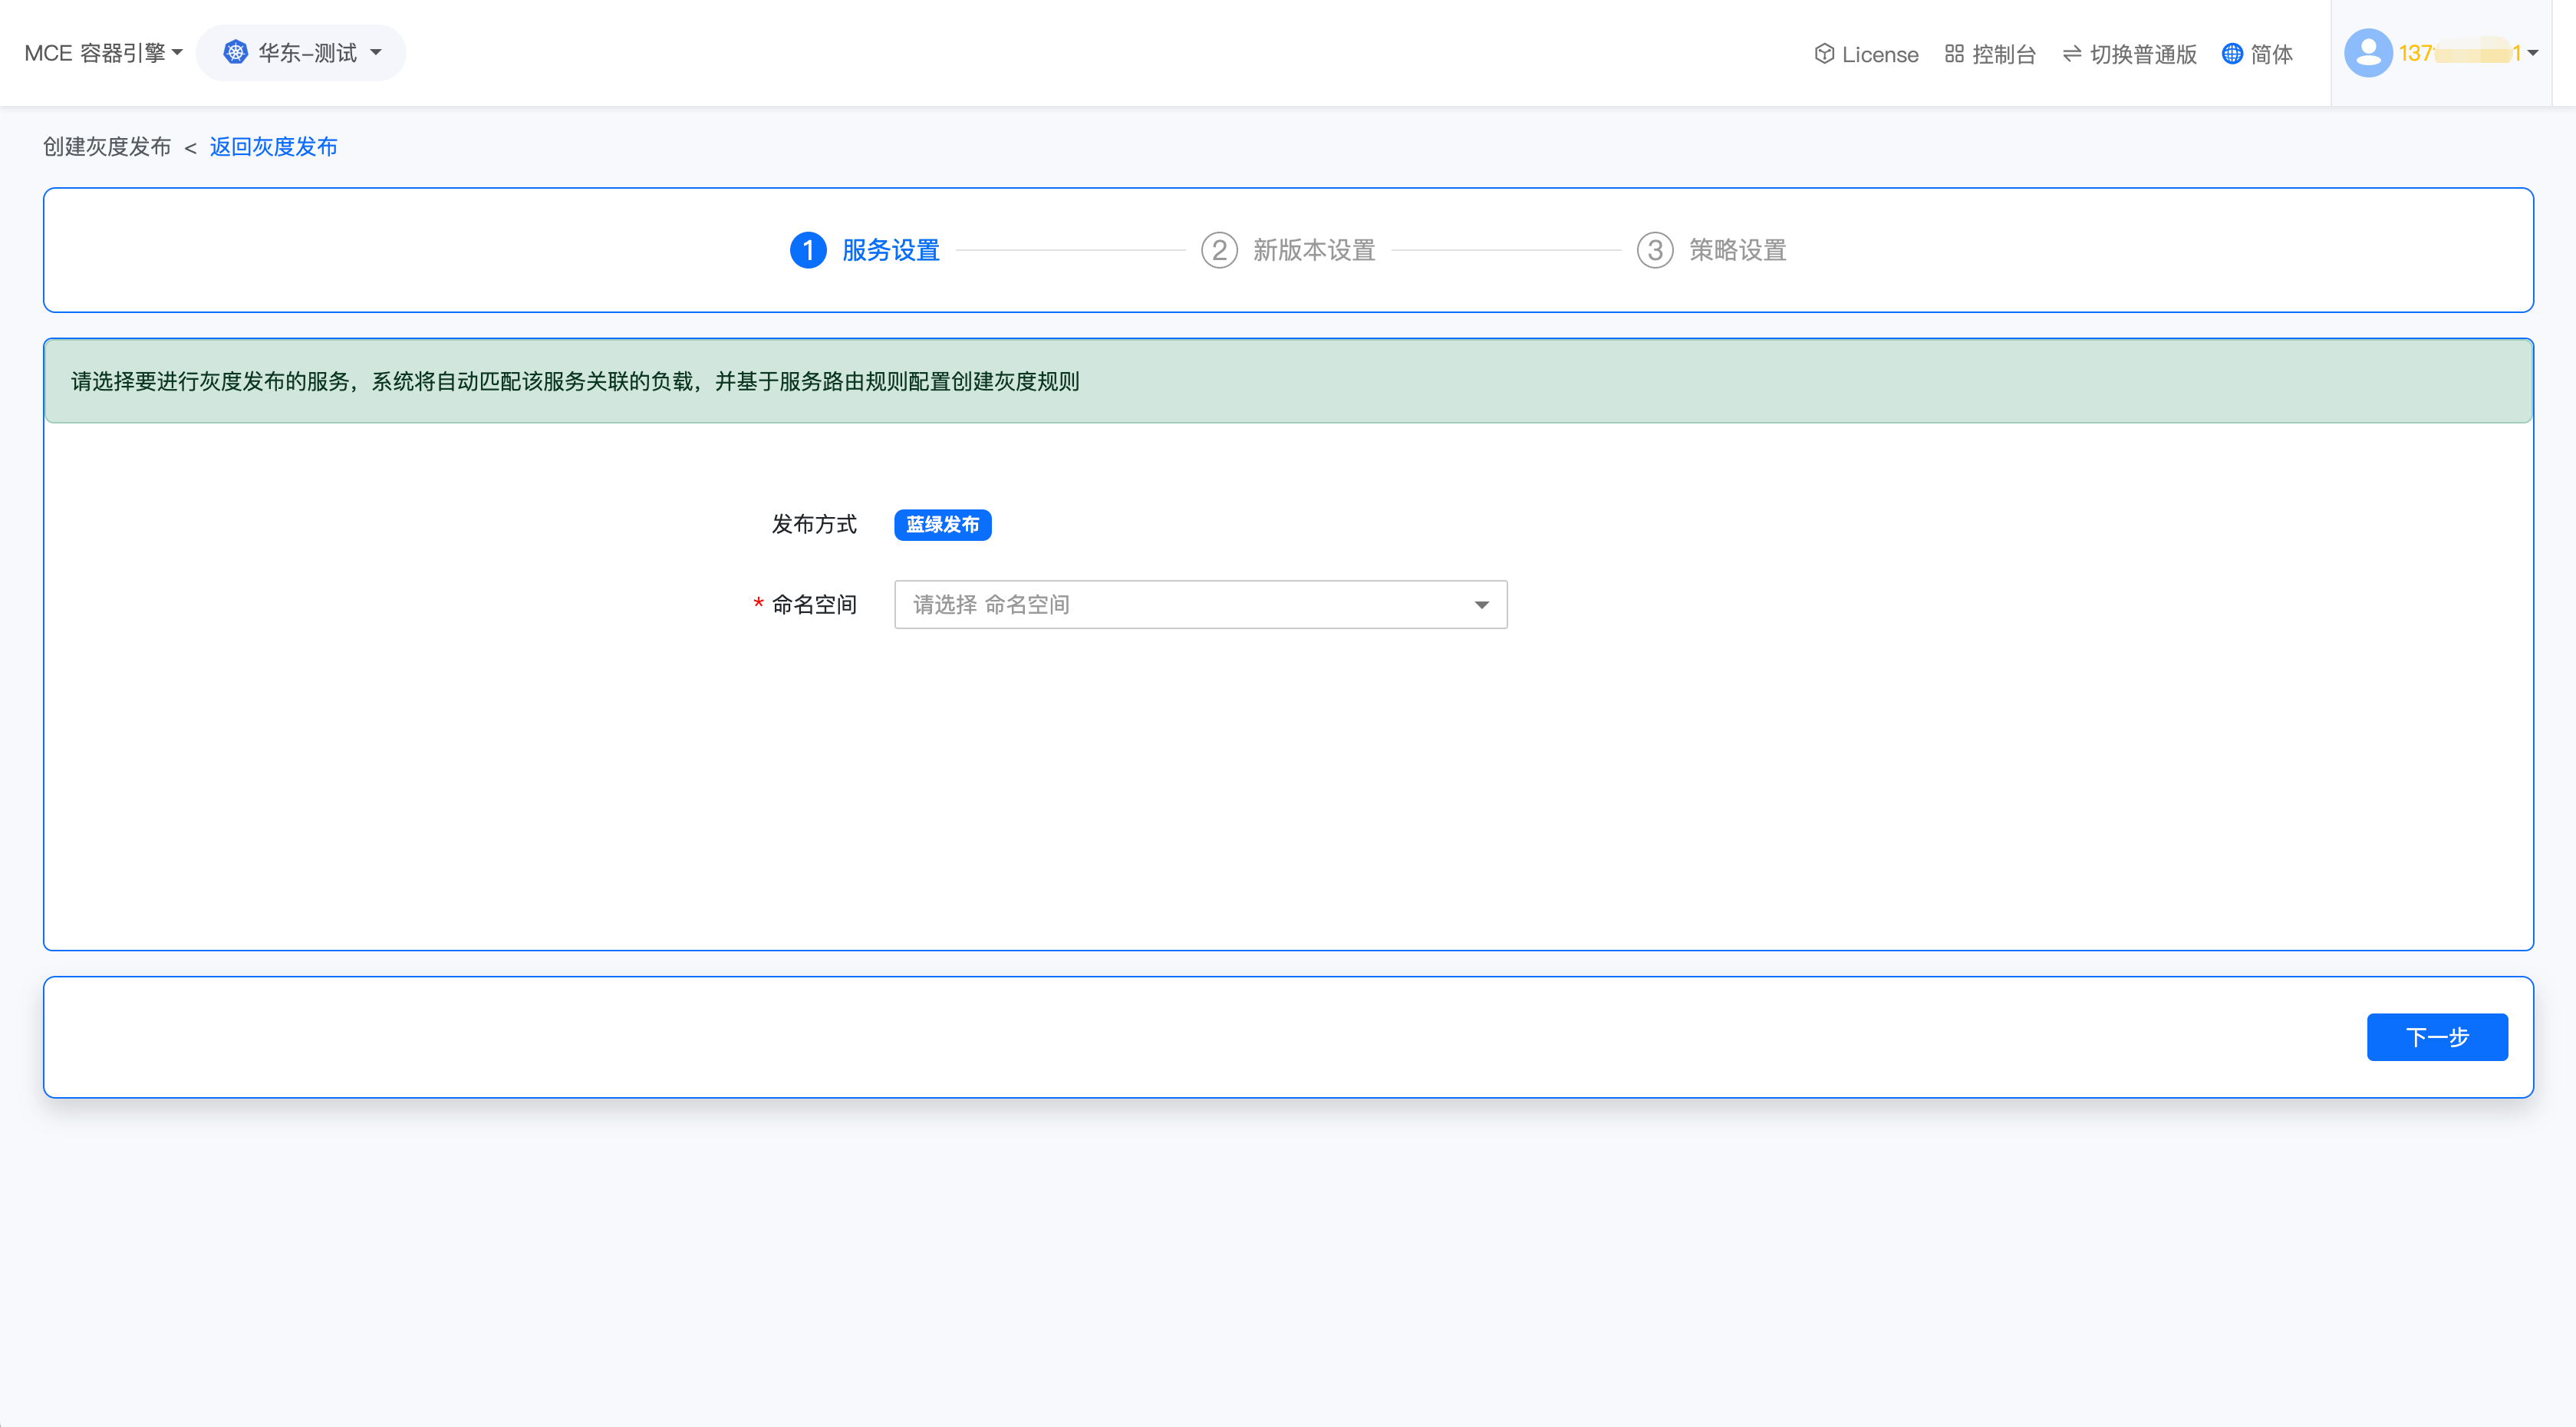This screenshot has width=2576, height=1427.
Task: Open the 命名空间 select dropdown arrow
Action: (1481, 605)
